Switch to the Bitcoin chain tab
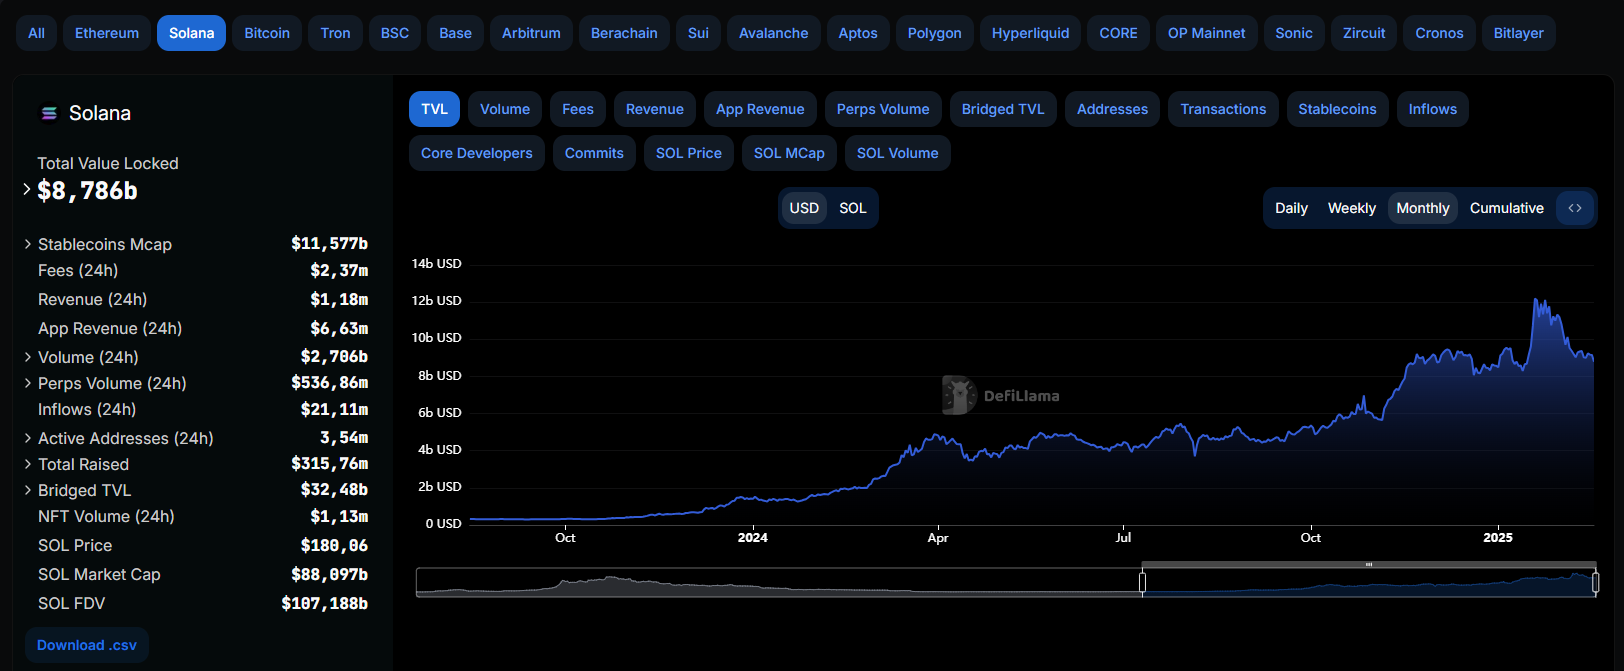Image resolution: width=1624 pixels, height=671 pixels. (x=267, y=33)
